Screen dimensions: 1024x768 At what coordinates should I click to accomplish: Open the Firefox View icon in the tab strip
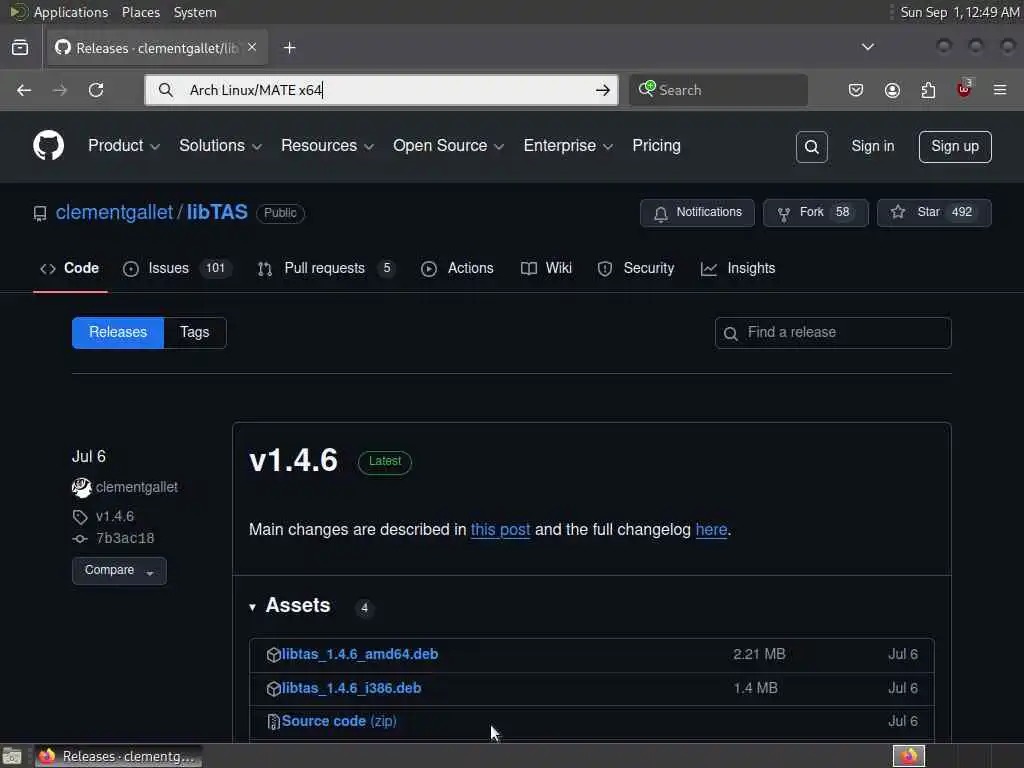[x=20, y=48]
